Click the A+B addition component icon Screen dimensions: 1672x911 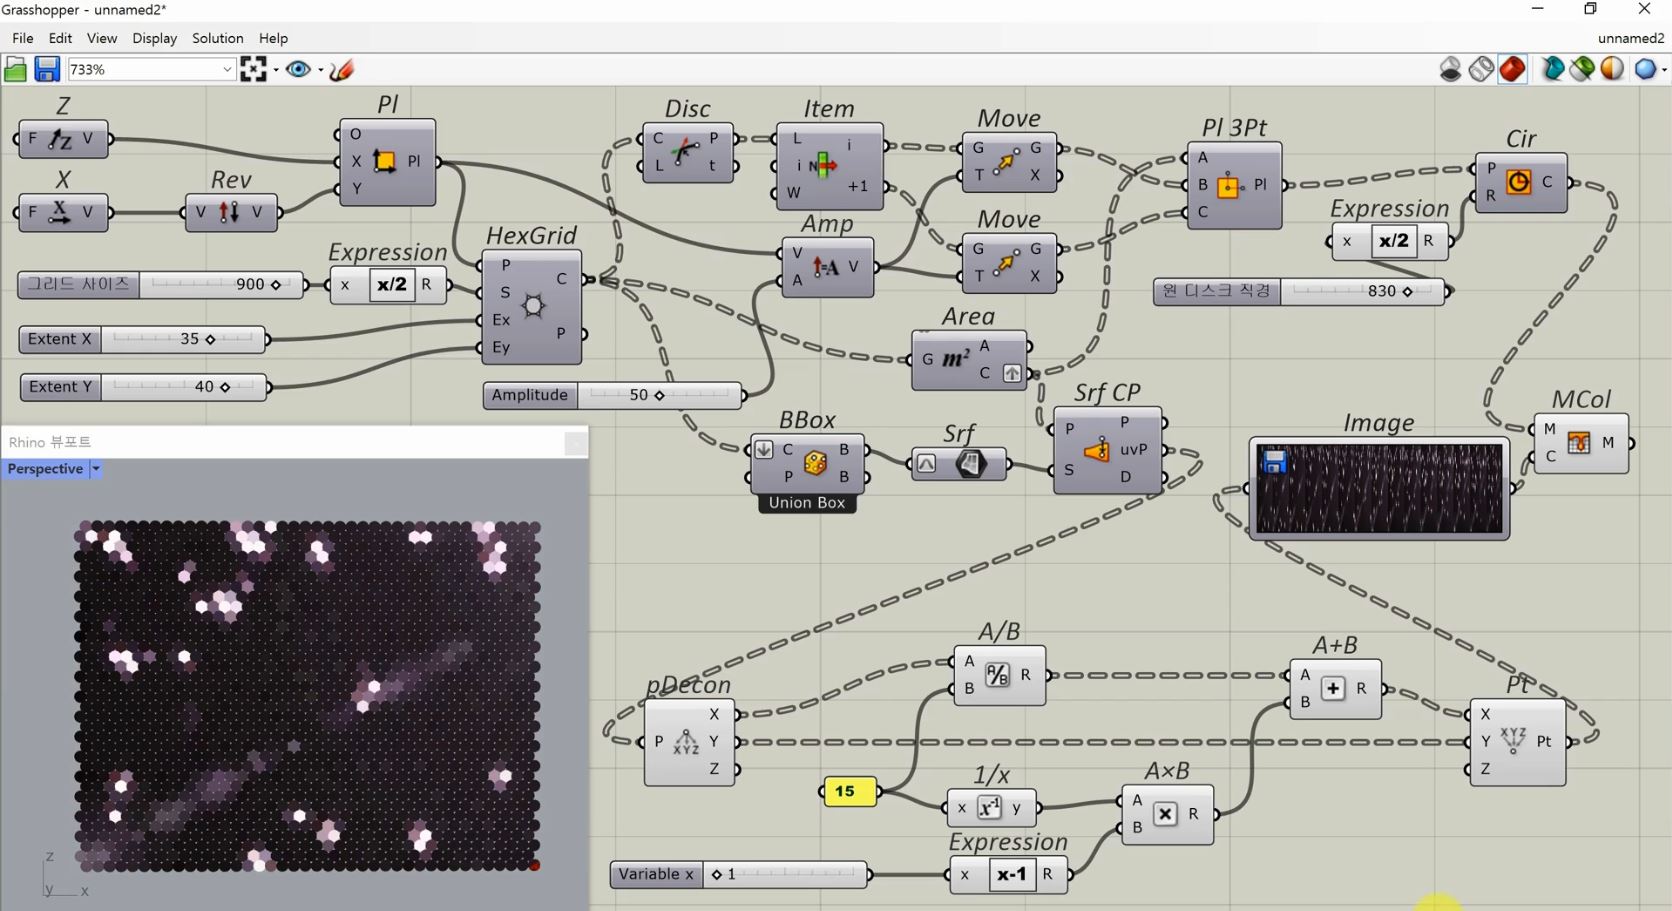tap(1333, 688)
